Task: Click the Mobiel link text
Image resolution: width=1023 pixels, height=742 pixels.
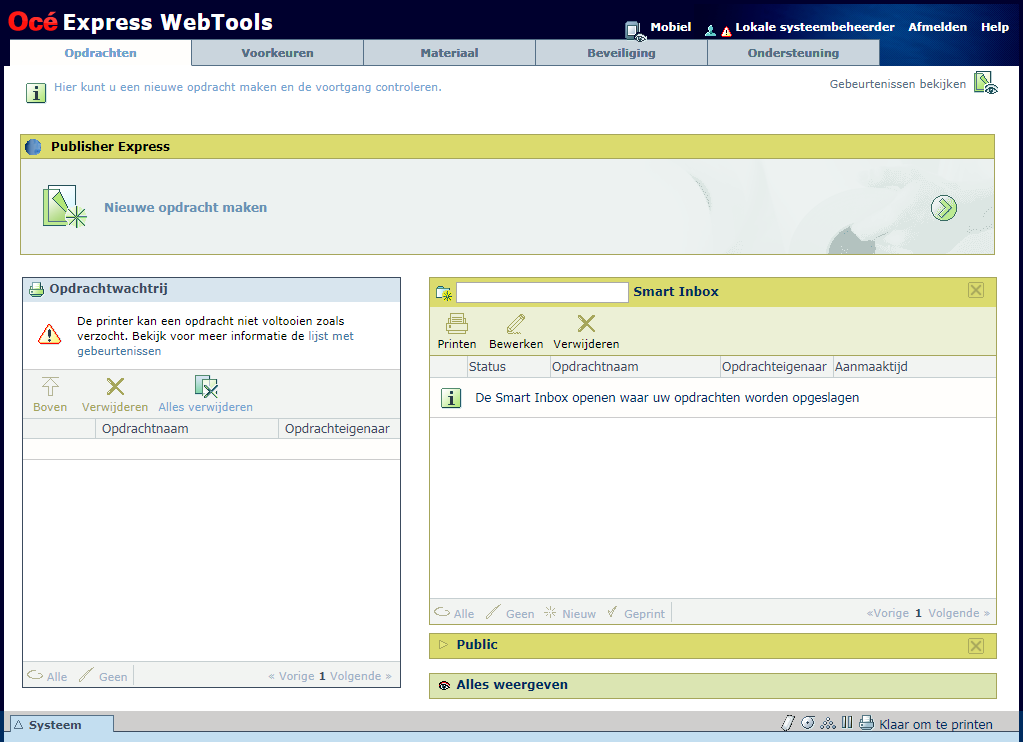Action: click(671, 27)
